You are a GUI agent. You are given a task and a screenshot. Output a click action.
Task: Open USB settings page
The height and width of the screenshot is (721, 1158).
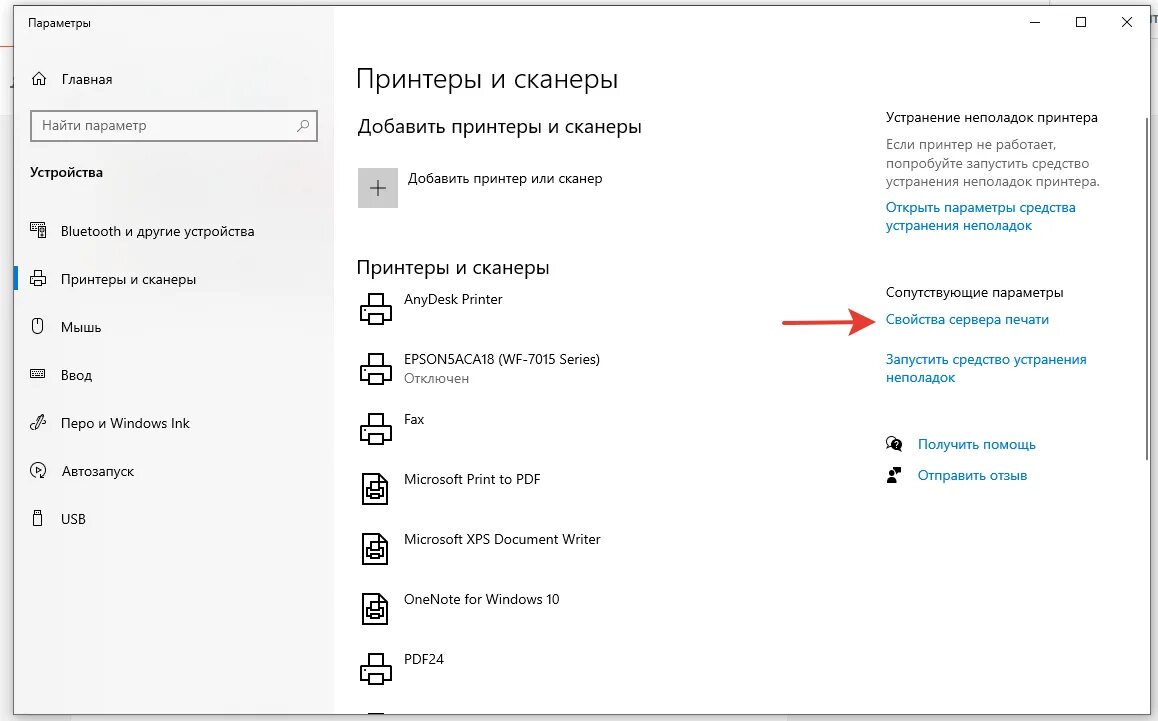pos(73,519)
